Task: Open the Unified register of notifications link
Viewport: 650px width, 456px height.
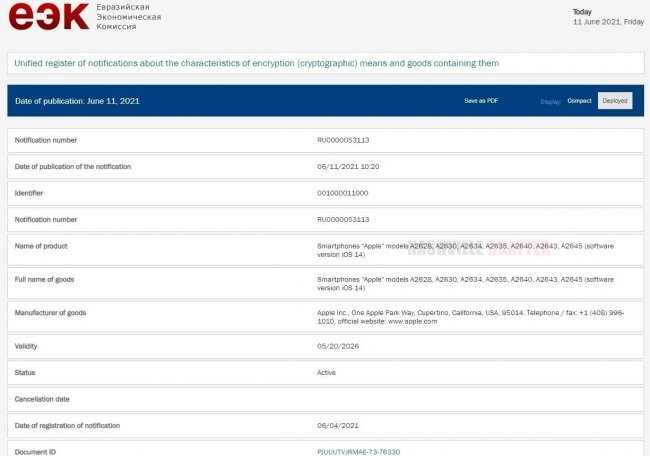Action: click(x=256, y=63)
